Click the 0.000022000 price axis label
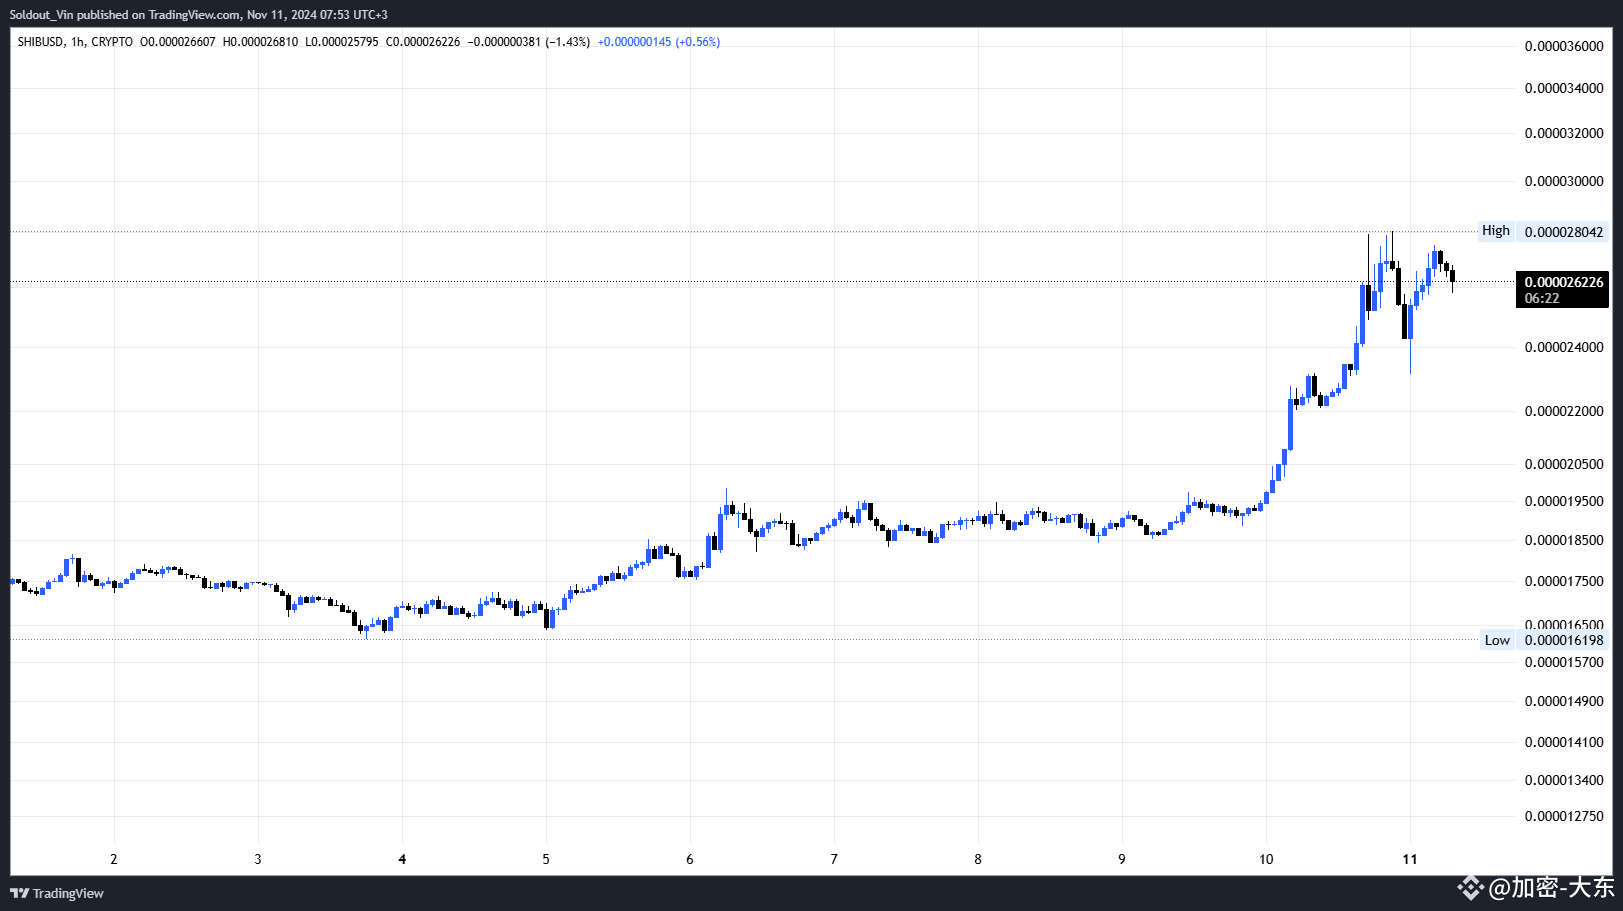The width and height of the screenshot is (1623, 911). click(x=1564, y=411)
